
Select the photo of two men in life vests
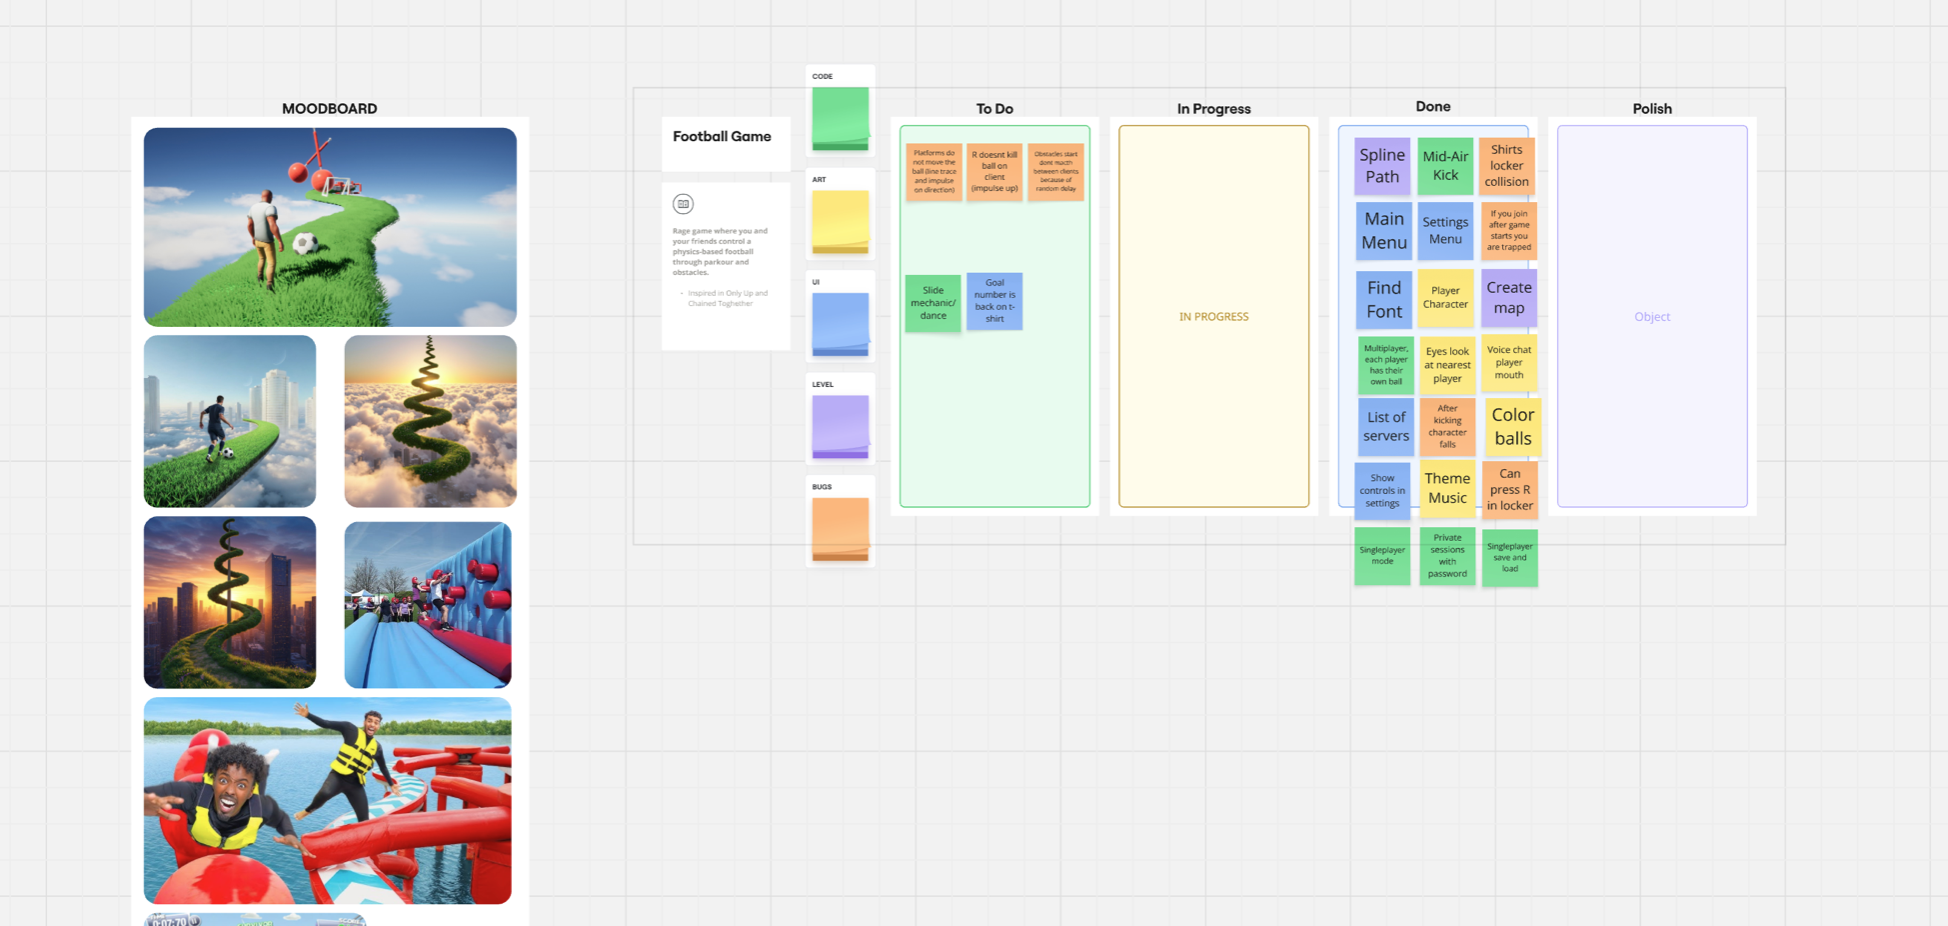point(328,801)
